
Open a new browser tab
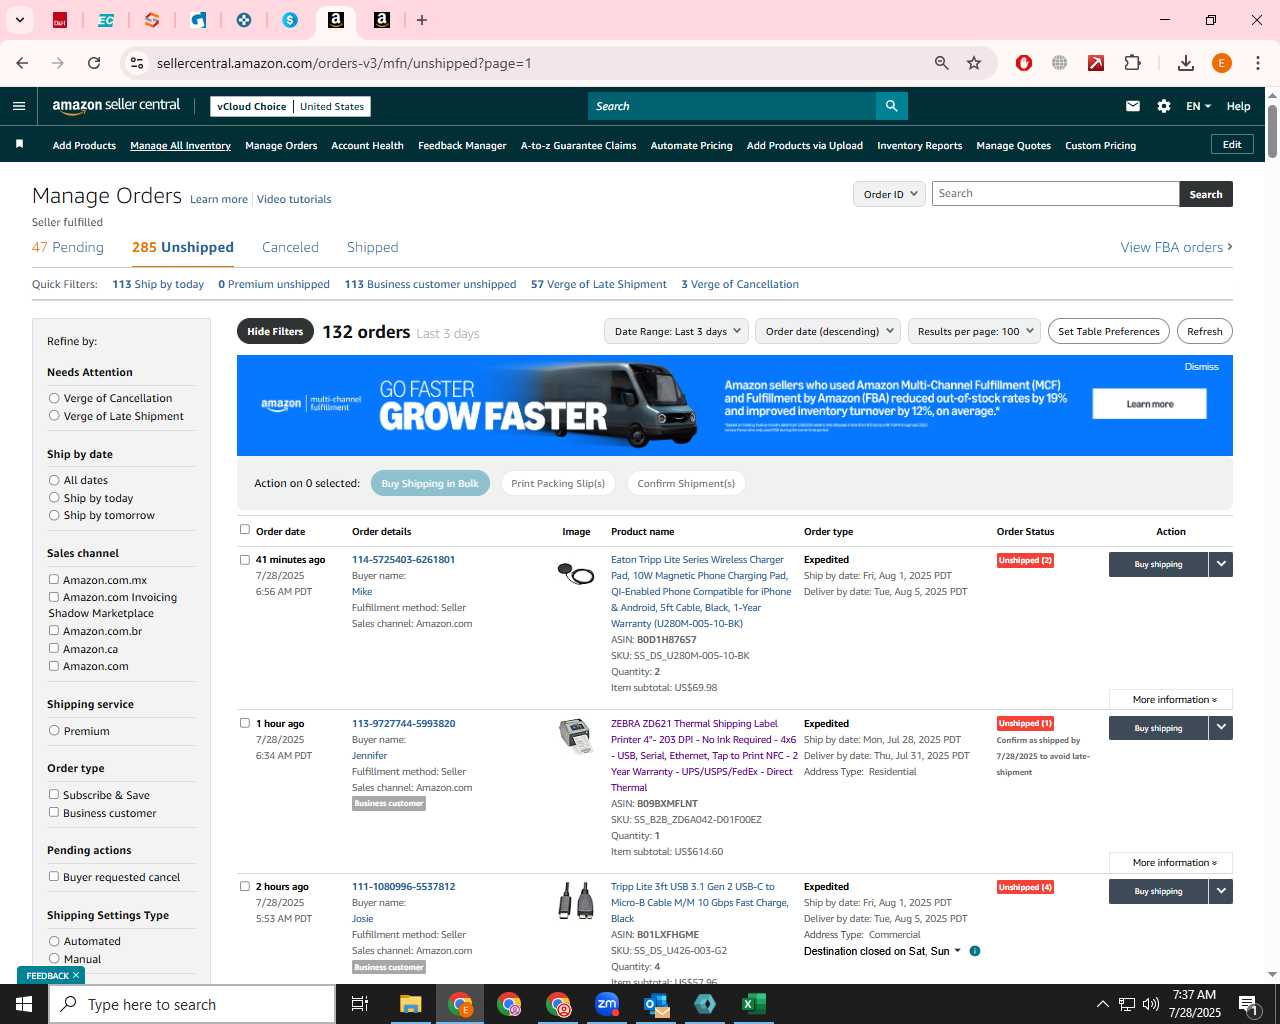422,20
